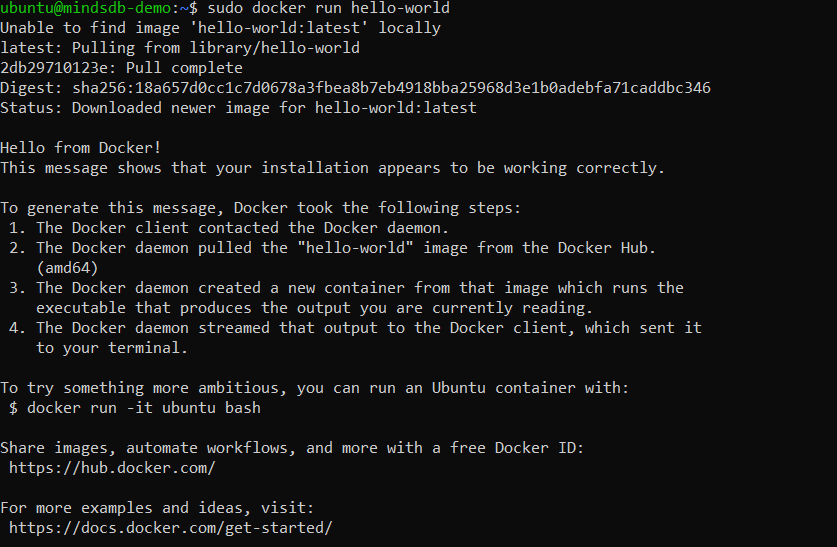The width and height of the screenshot is (837, 547).
Task: Click 'latest: Pulling from library/hello-world' line
Action: [180, 48]
